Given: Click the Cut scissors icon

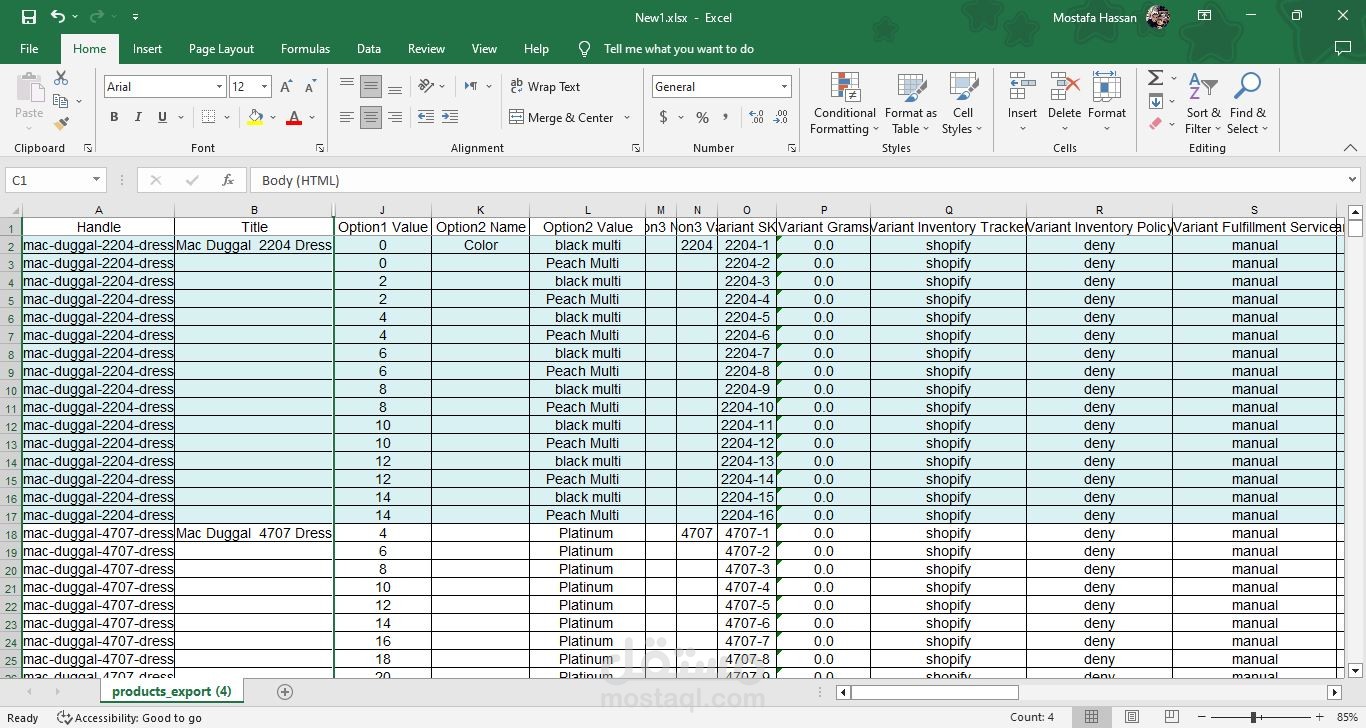Looking at the screenshot, I should tap(61, 78).
